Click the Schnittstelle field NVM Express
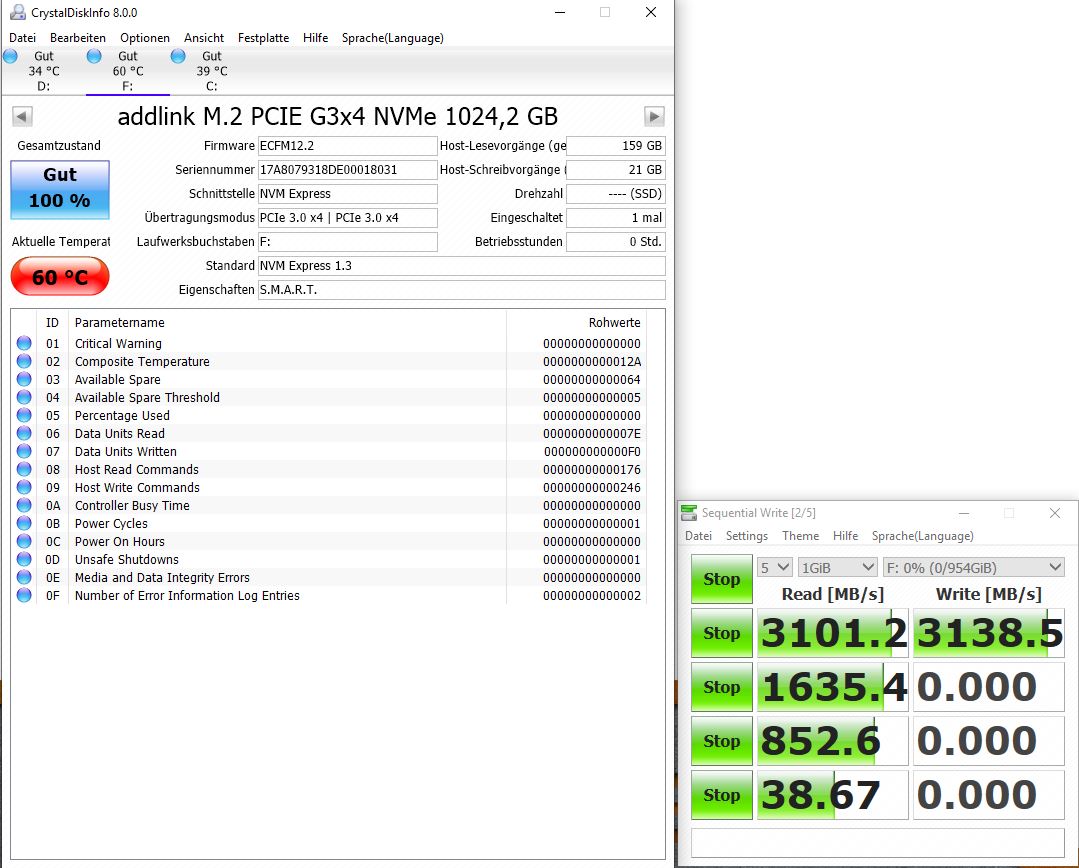Image resolution: width=1079 pixels, height=868 pixels. tap(348, 194)
